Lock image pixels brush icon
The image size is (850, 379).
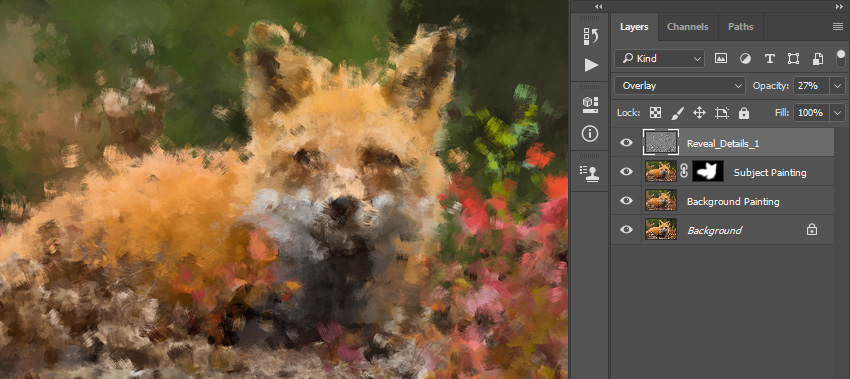click(678, 113)
